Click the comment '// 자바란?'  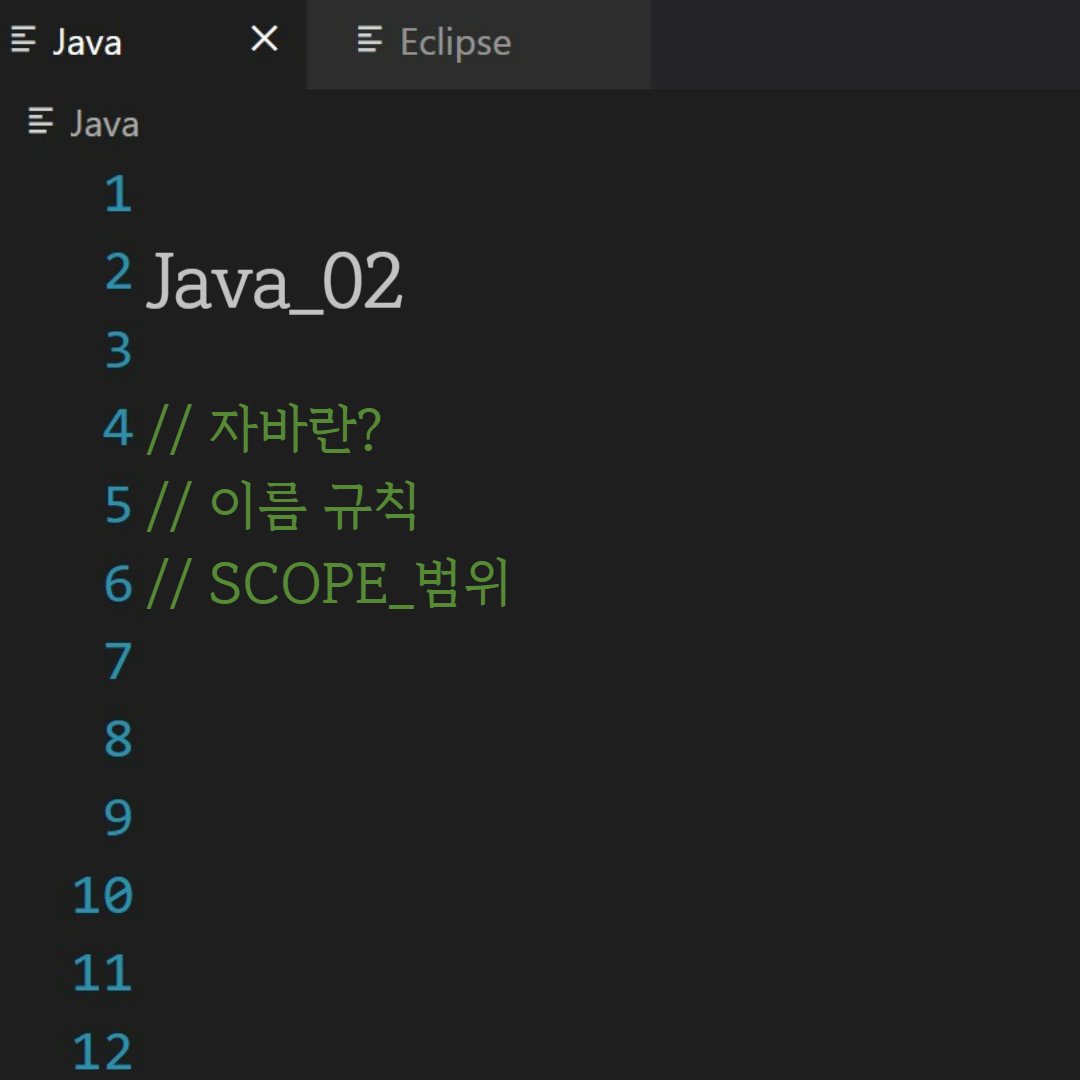click(x=264, y=429)
